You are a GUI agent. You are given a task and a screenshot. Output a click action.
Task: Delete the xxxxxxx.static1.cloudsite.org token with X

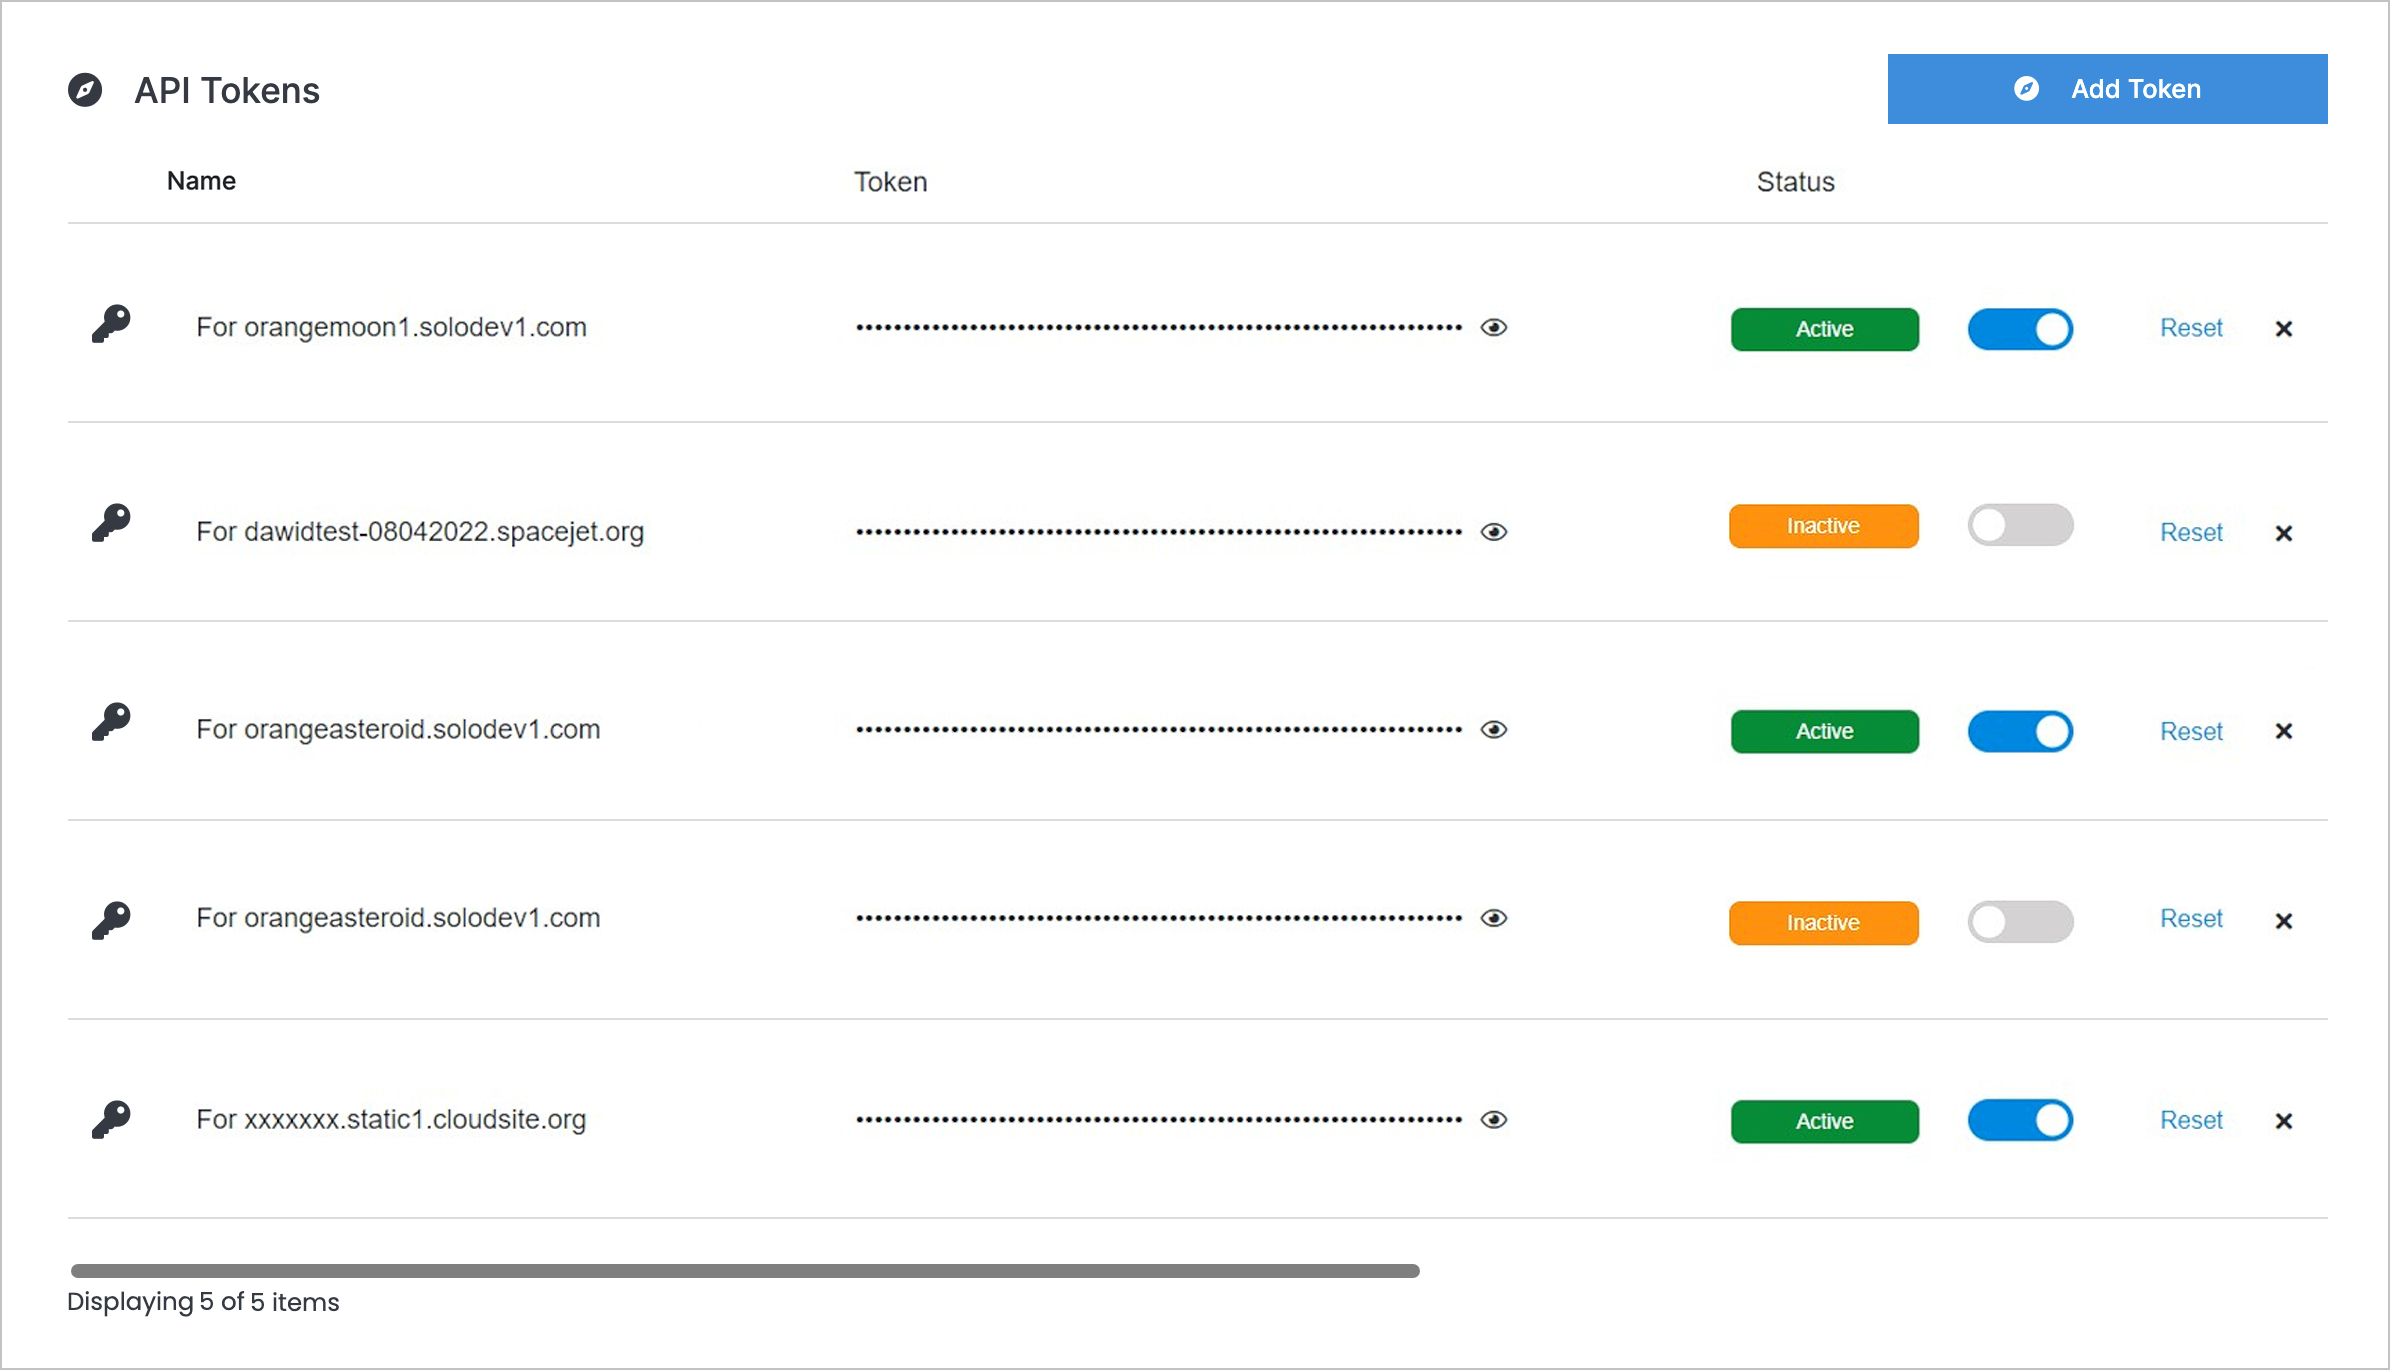(2284, 1121)
